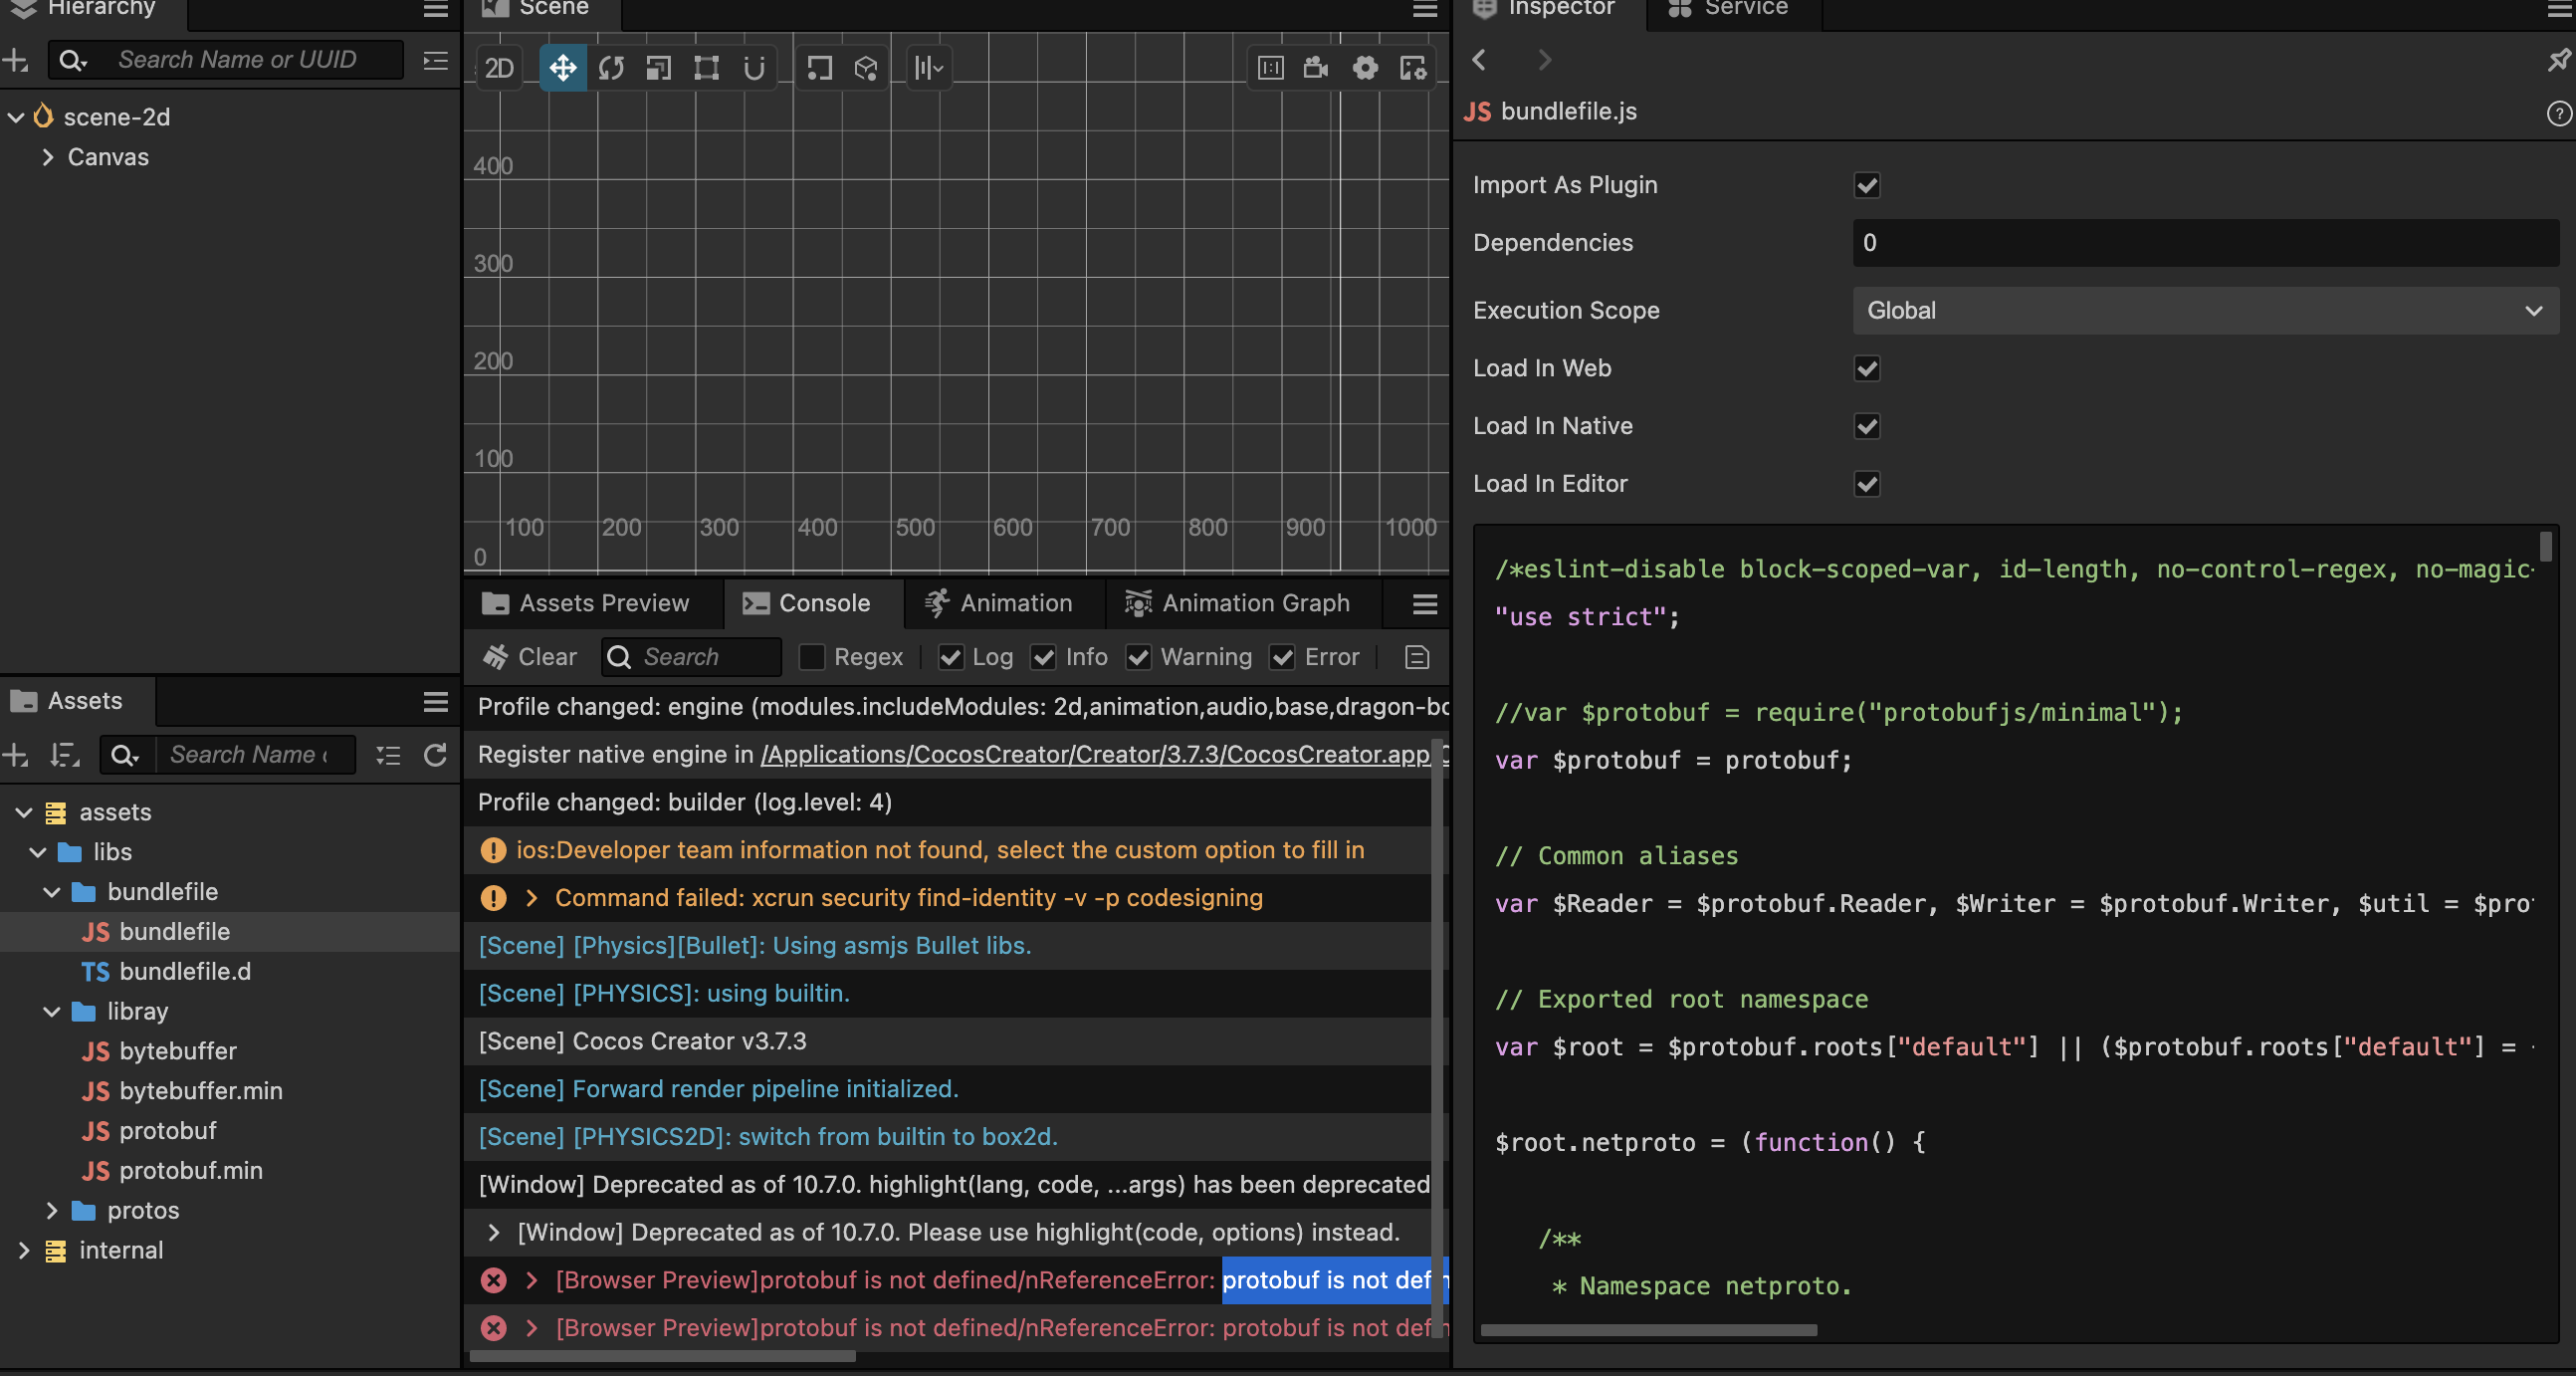Select the Move gizmo tool
The height and width of the screenshot is (1376, 2576).
[563, 67]
